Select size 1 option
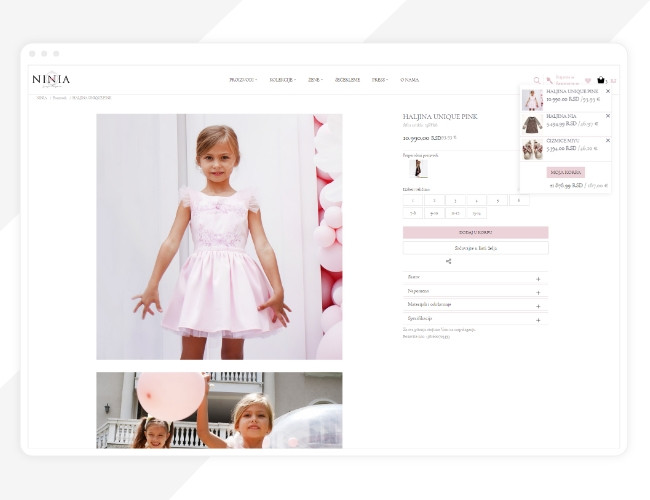The image size is (650, 500). click(x=413, y=200)
